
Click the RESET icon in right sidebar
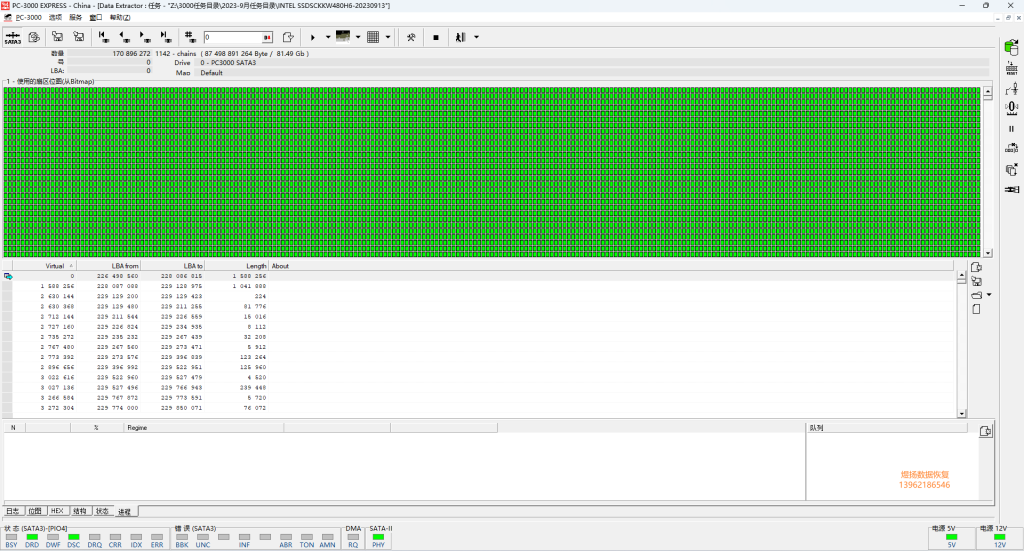pos(1012,68)
